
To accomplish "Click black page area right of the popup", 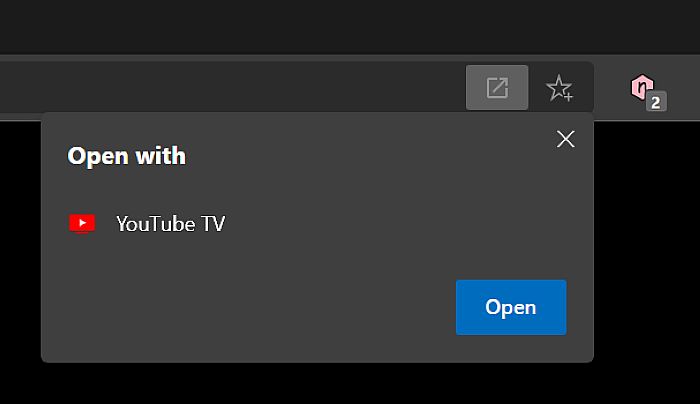I will coord(647,250).
